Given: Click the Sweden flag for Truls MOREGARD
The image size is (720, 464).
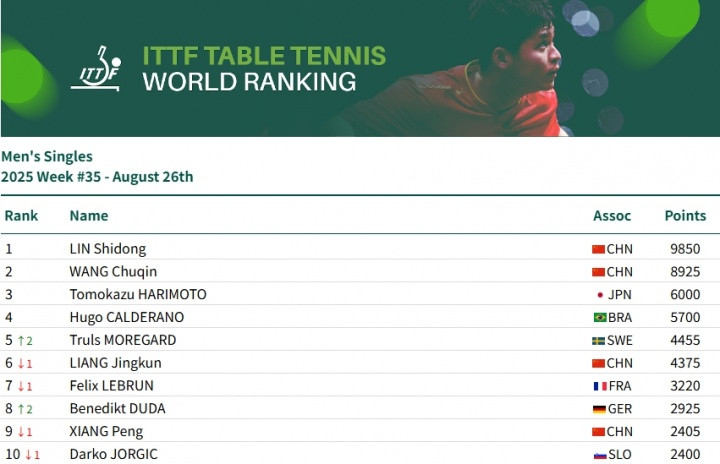Looking at the screenshot, I should pyautogui.click(x=599, y=341).
